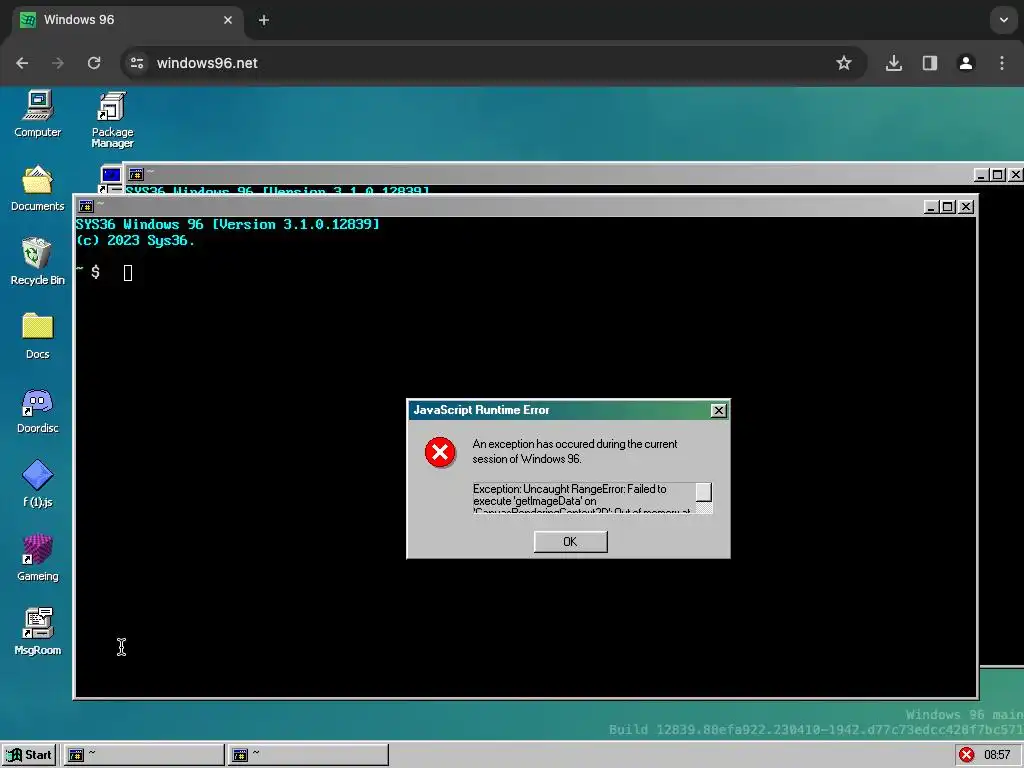1024x768 pixels.
Task: Launch the Doordisc shortcut
Action: pos(37,410)
